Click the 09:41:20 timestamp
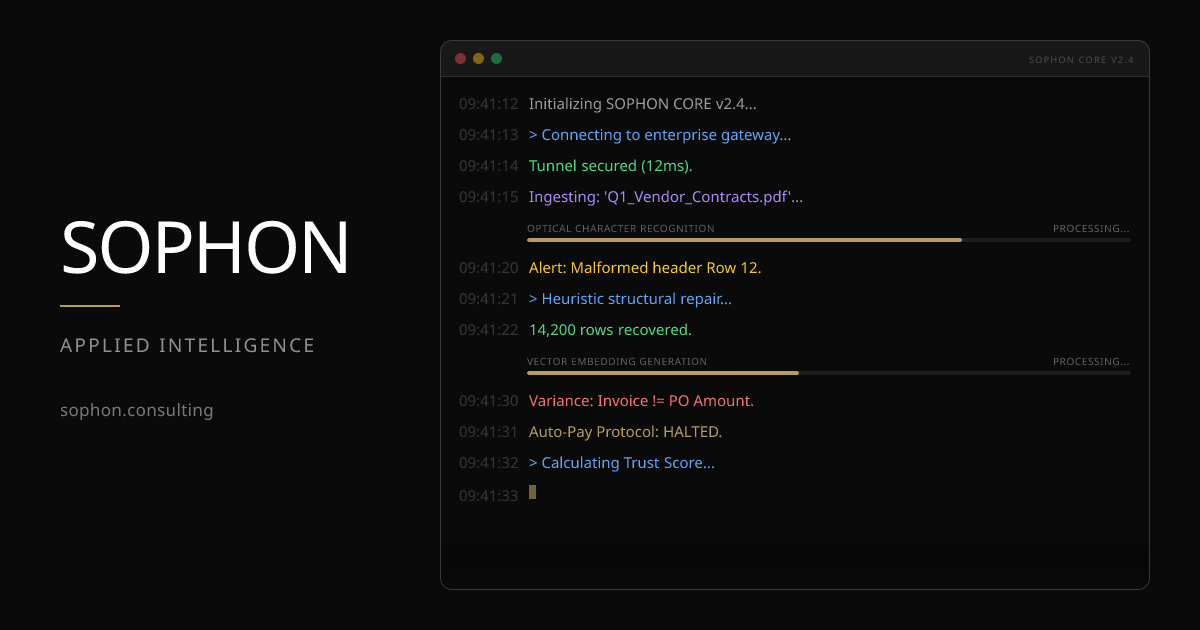The image size is (1200, 630). (x=489, y=268)
